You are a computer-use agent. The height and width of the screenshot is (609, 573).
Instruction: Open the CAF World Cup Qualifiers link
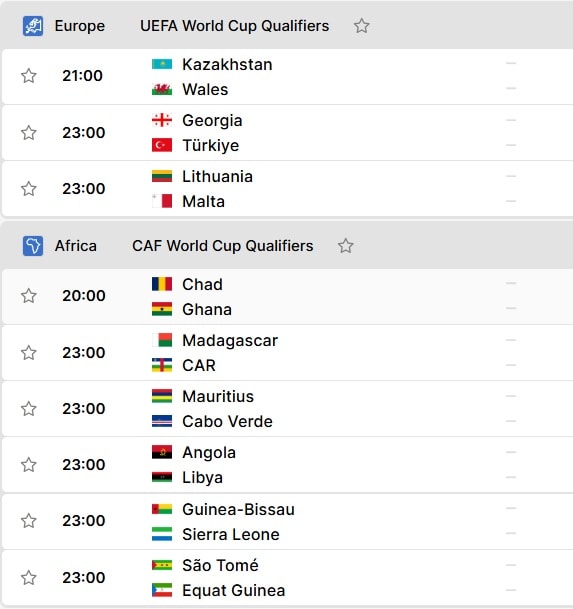pos(223,246)
